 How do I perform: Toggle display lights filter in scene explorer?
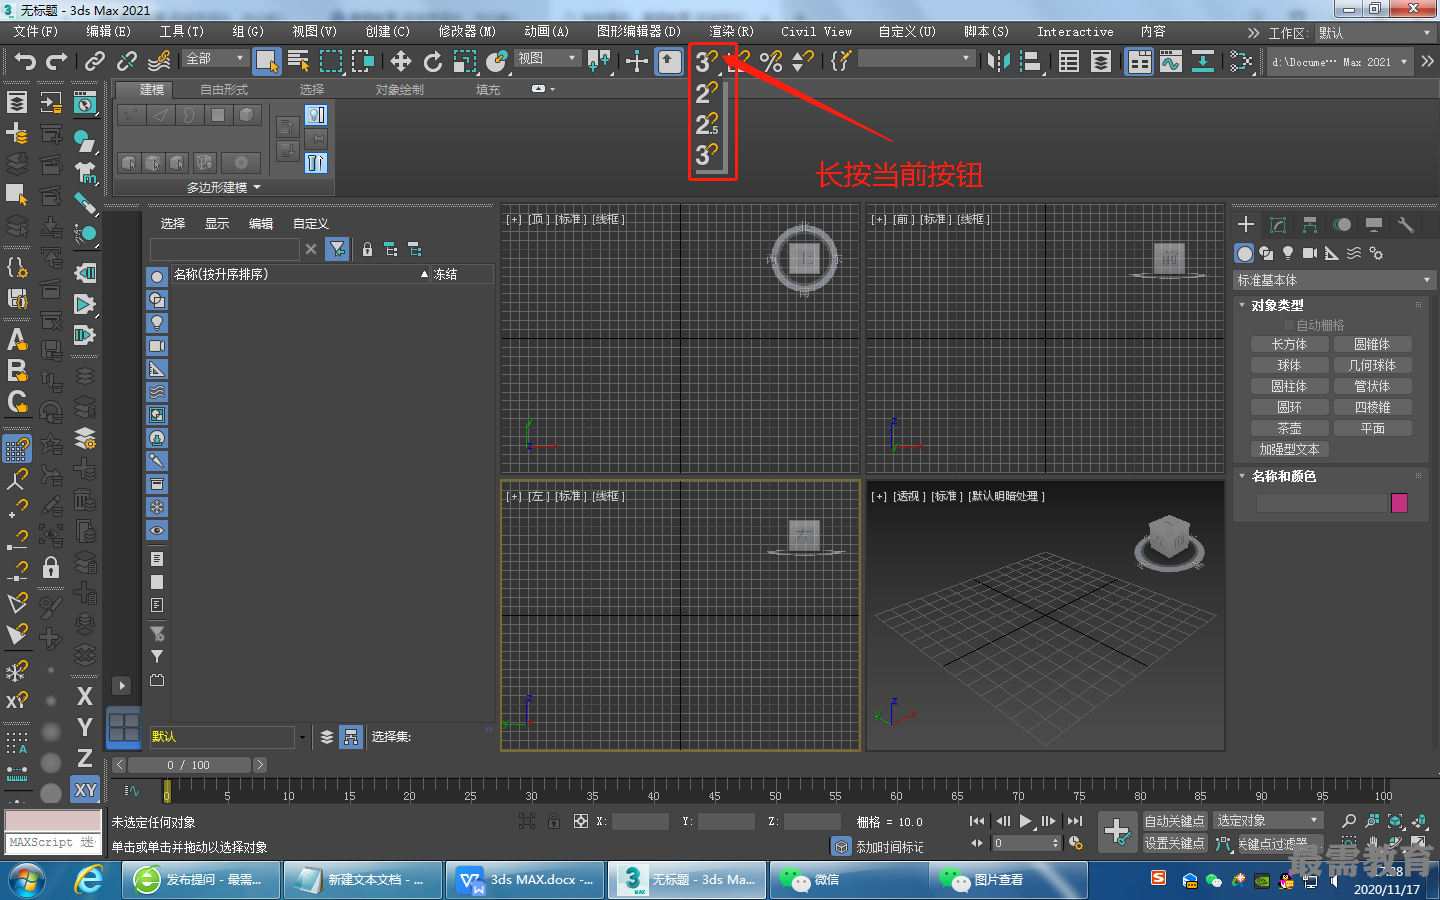[x=157, y=323]
